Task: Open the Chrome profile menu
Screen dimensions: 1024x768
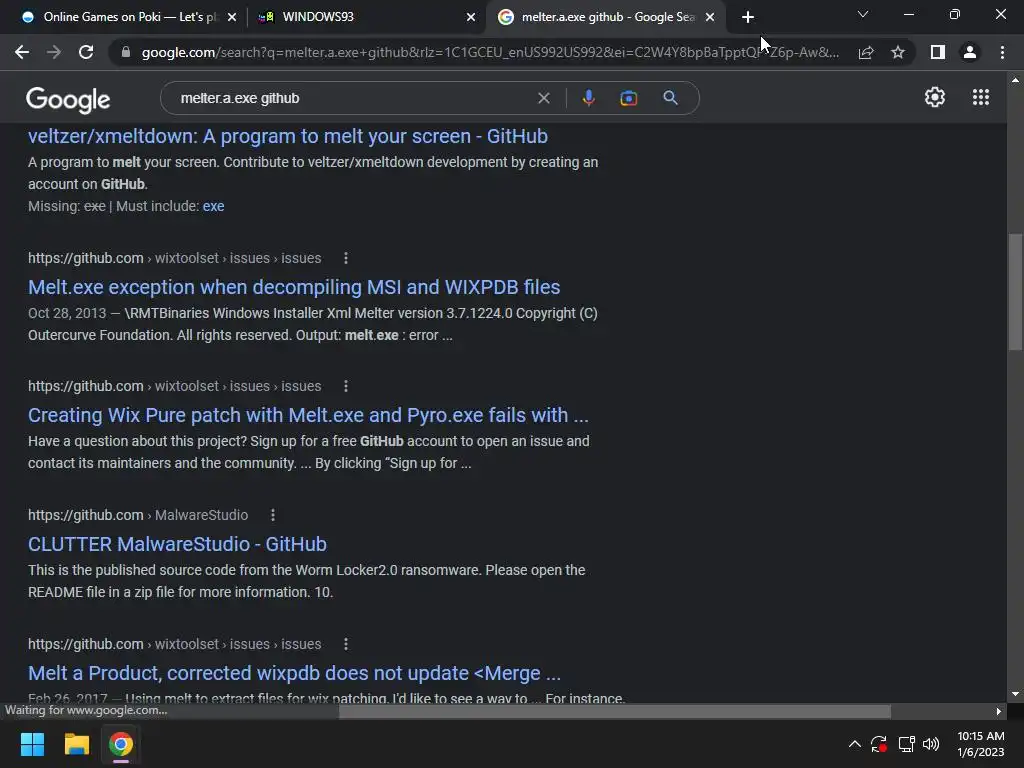Action: [970, 52]
